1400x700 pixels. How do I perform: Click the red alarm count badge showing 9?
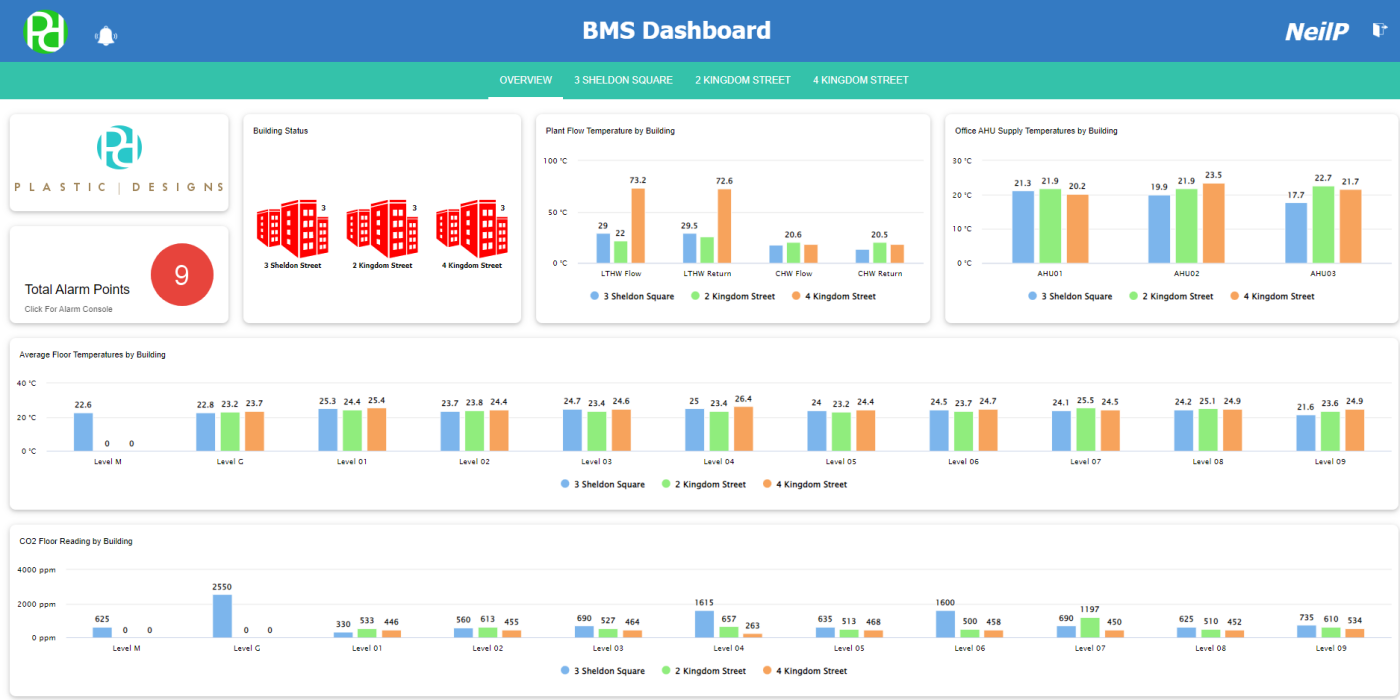click(x=182, y=275)
